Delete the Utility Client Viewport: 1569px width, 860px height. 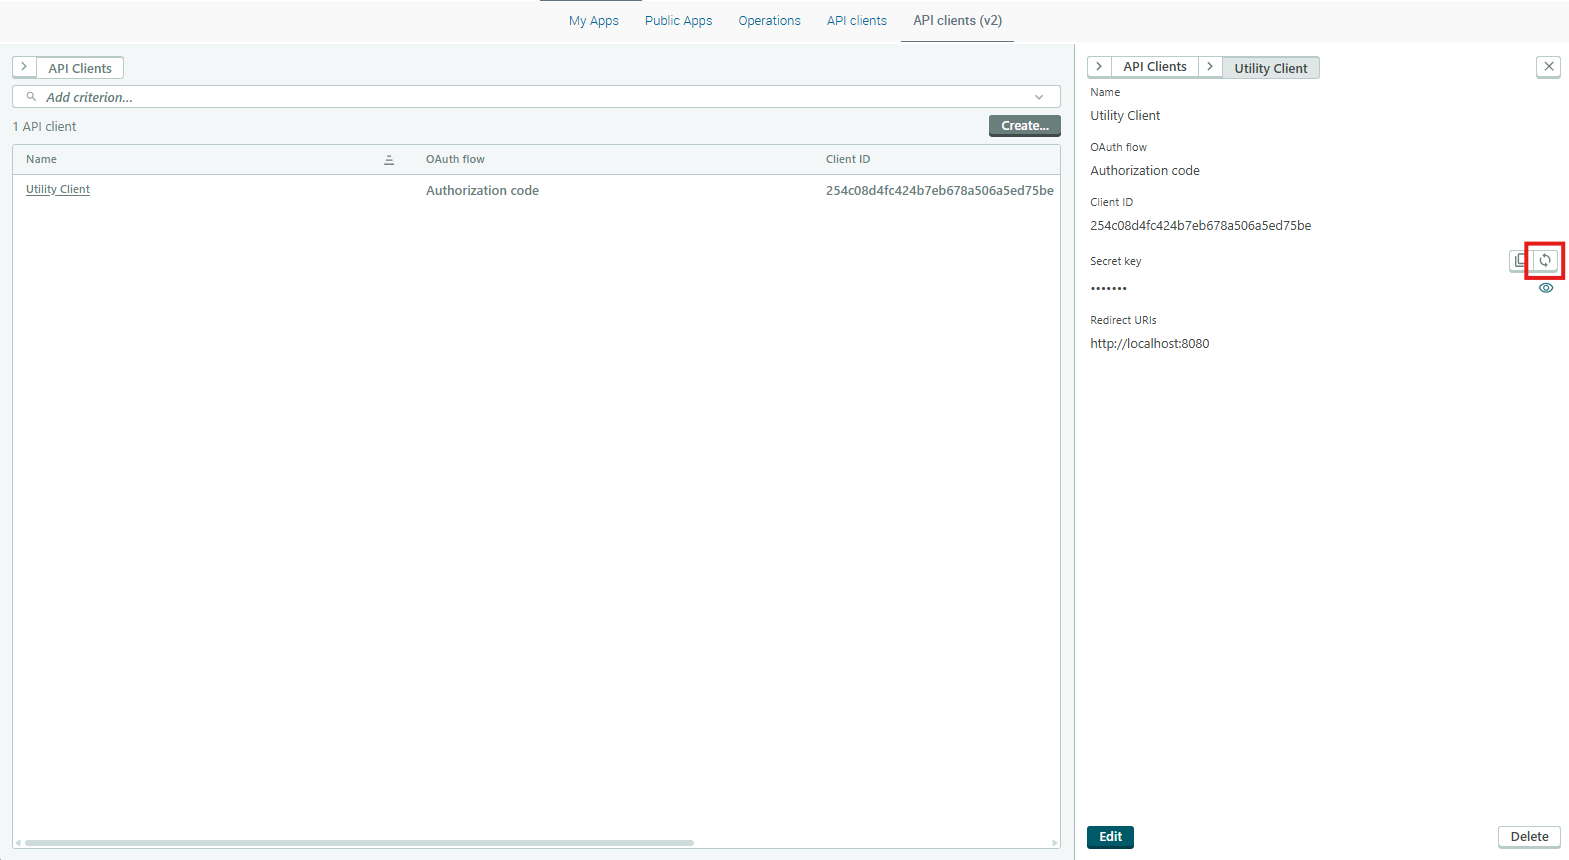[x=1528, y=837]
